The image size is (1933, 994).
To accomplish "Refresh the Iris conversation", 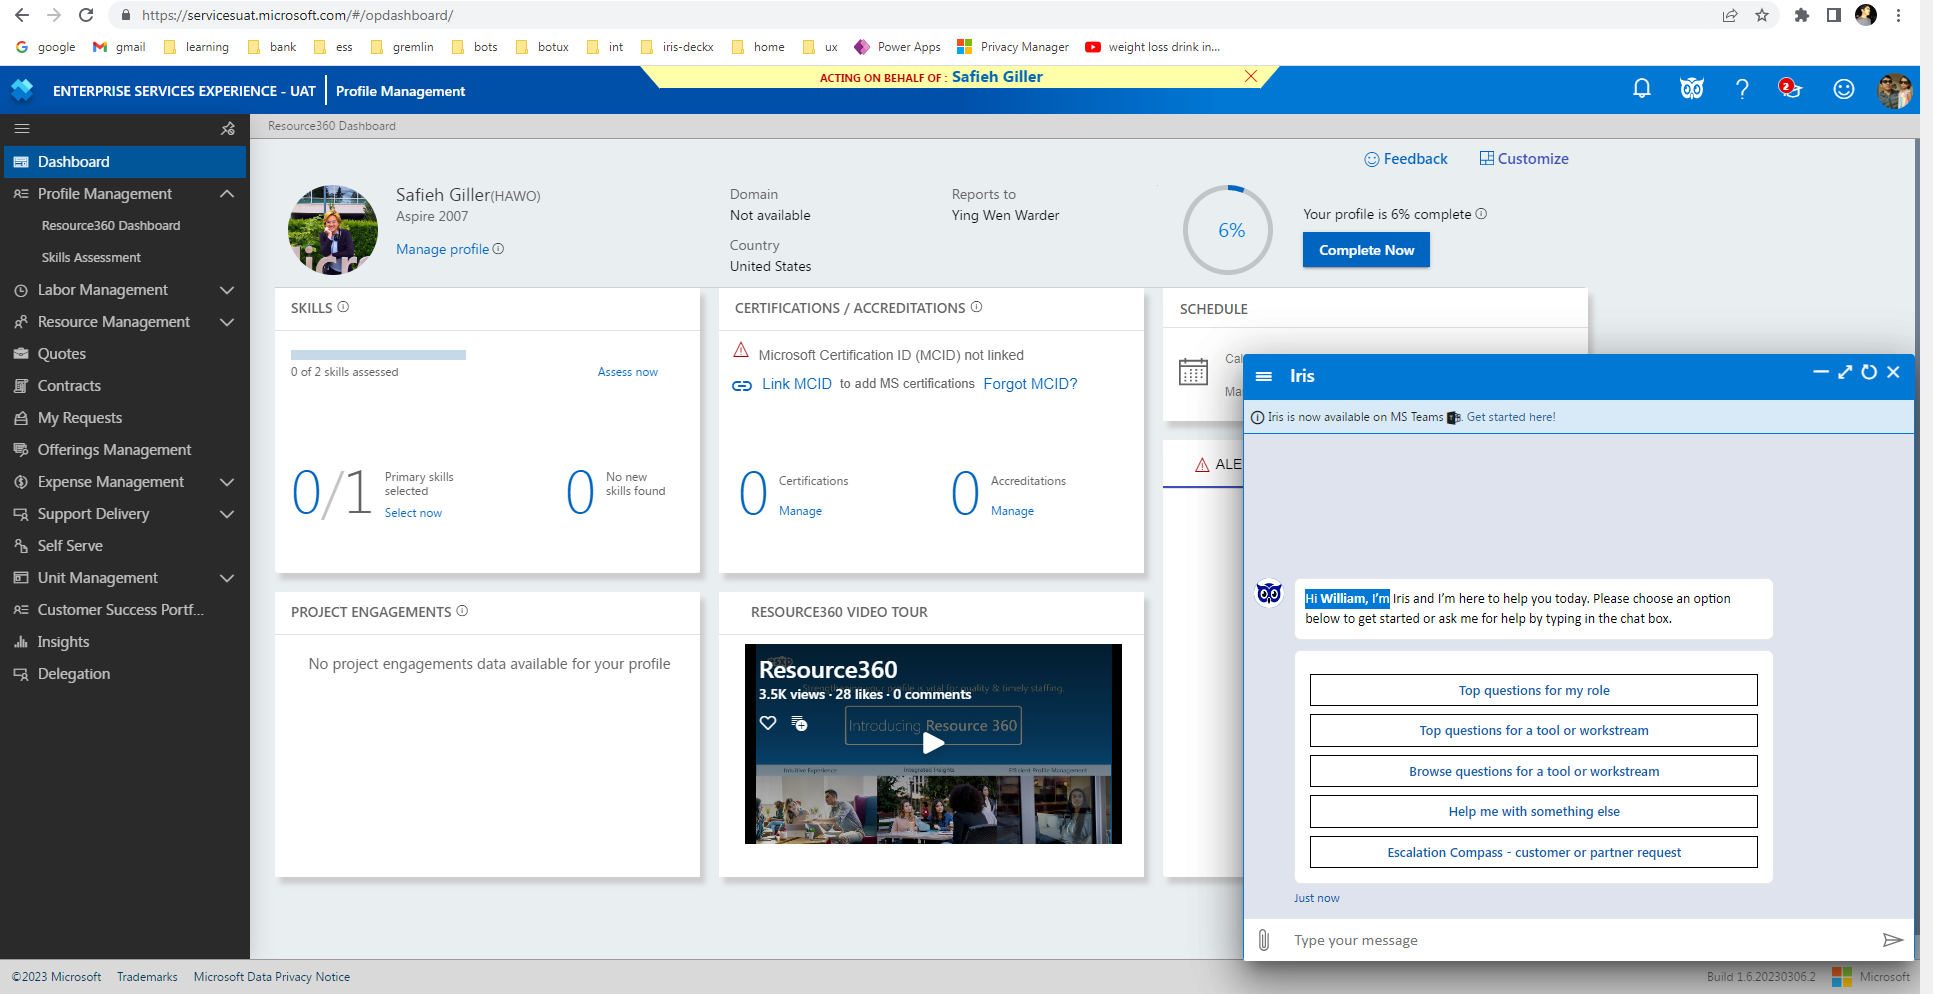I will [x=1869, y=372].
